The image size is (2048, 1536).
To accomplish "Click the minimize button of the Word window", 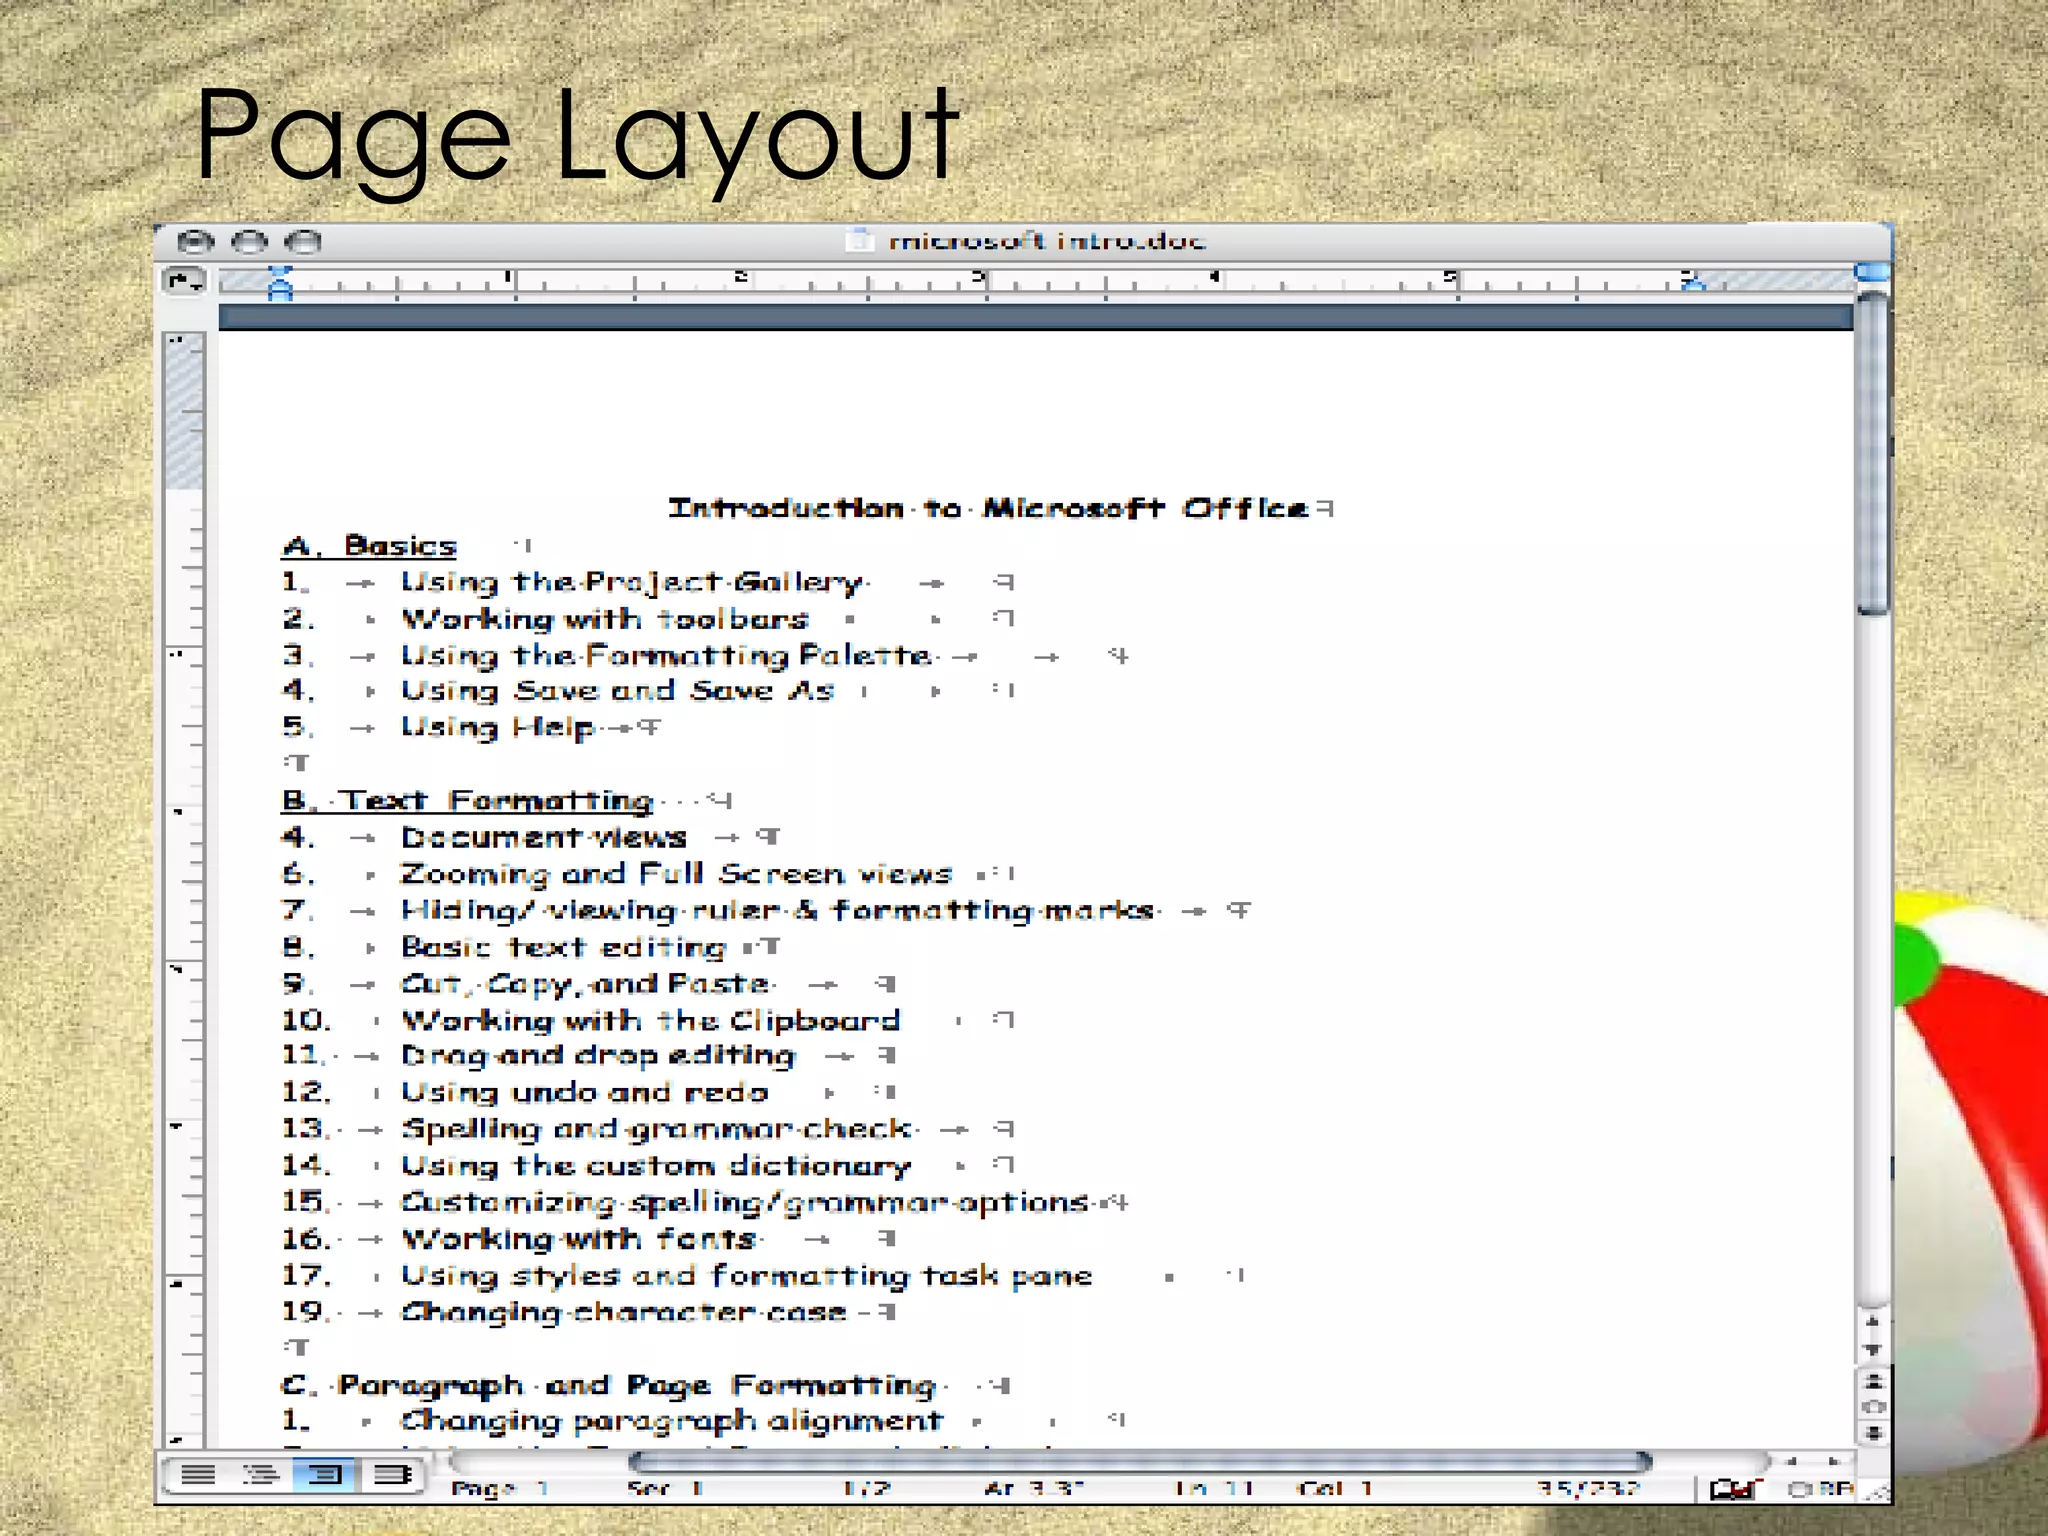I will [249, 242].
